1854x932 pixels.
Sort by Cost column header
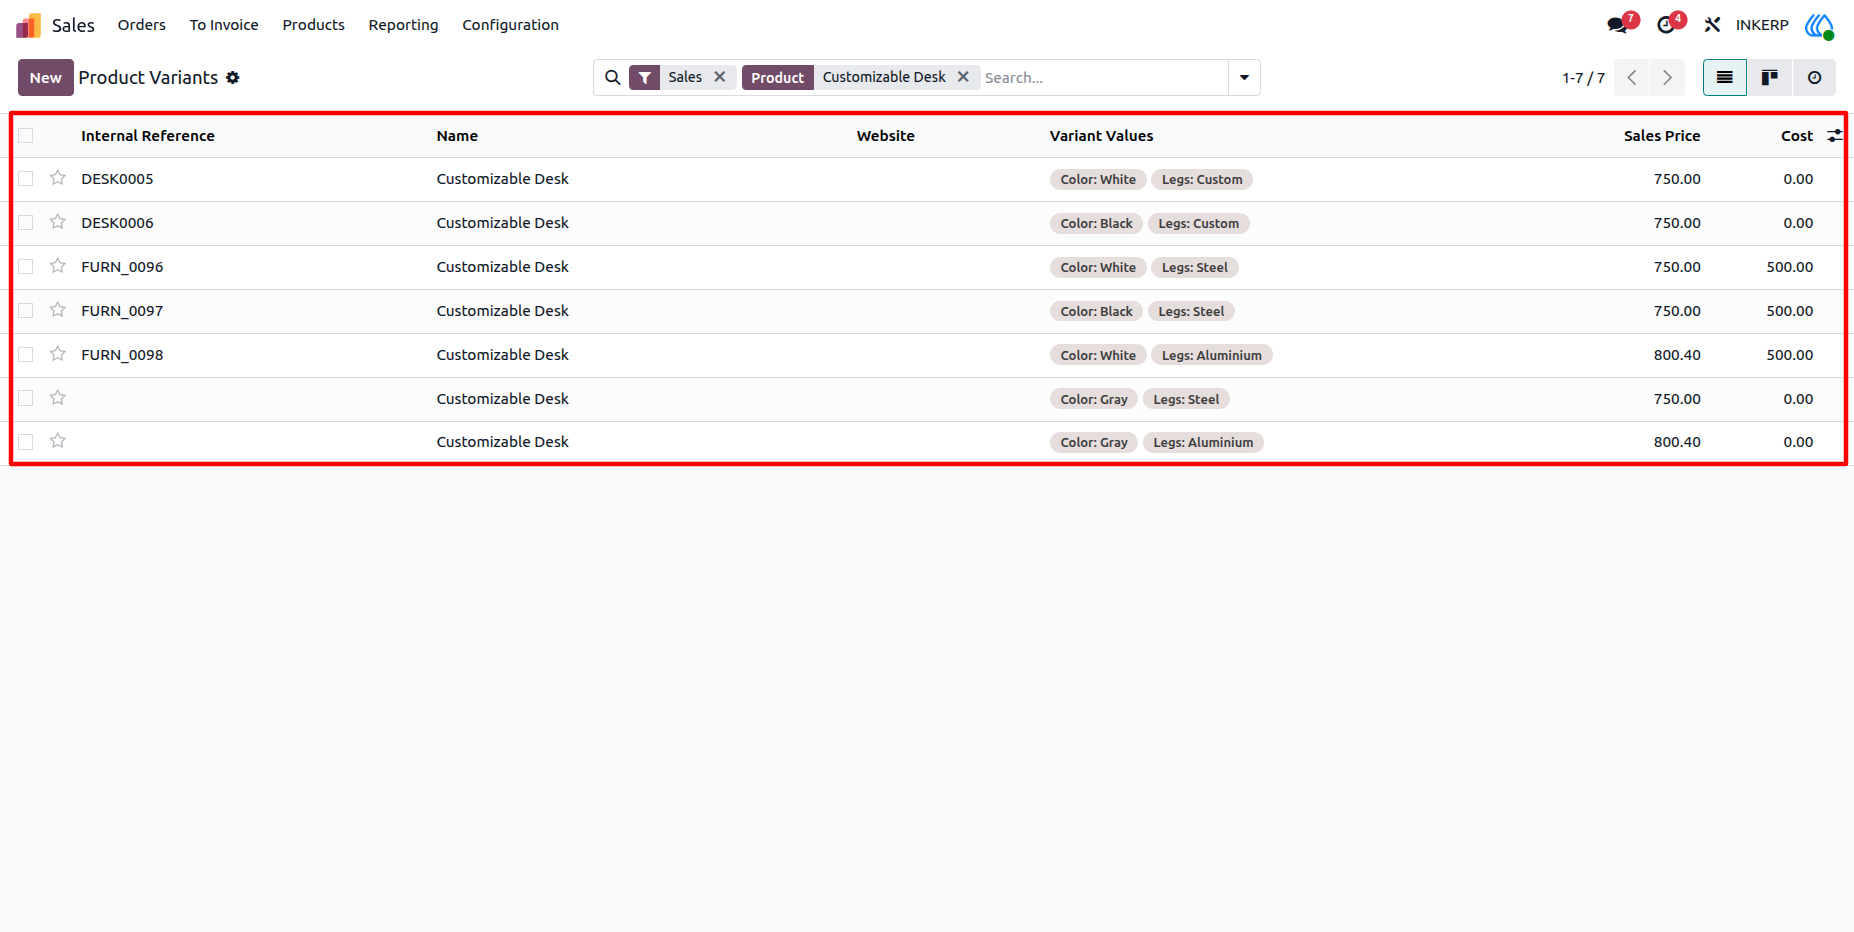click(1797, 136)
